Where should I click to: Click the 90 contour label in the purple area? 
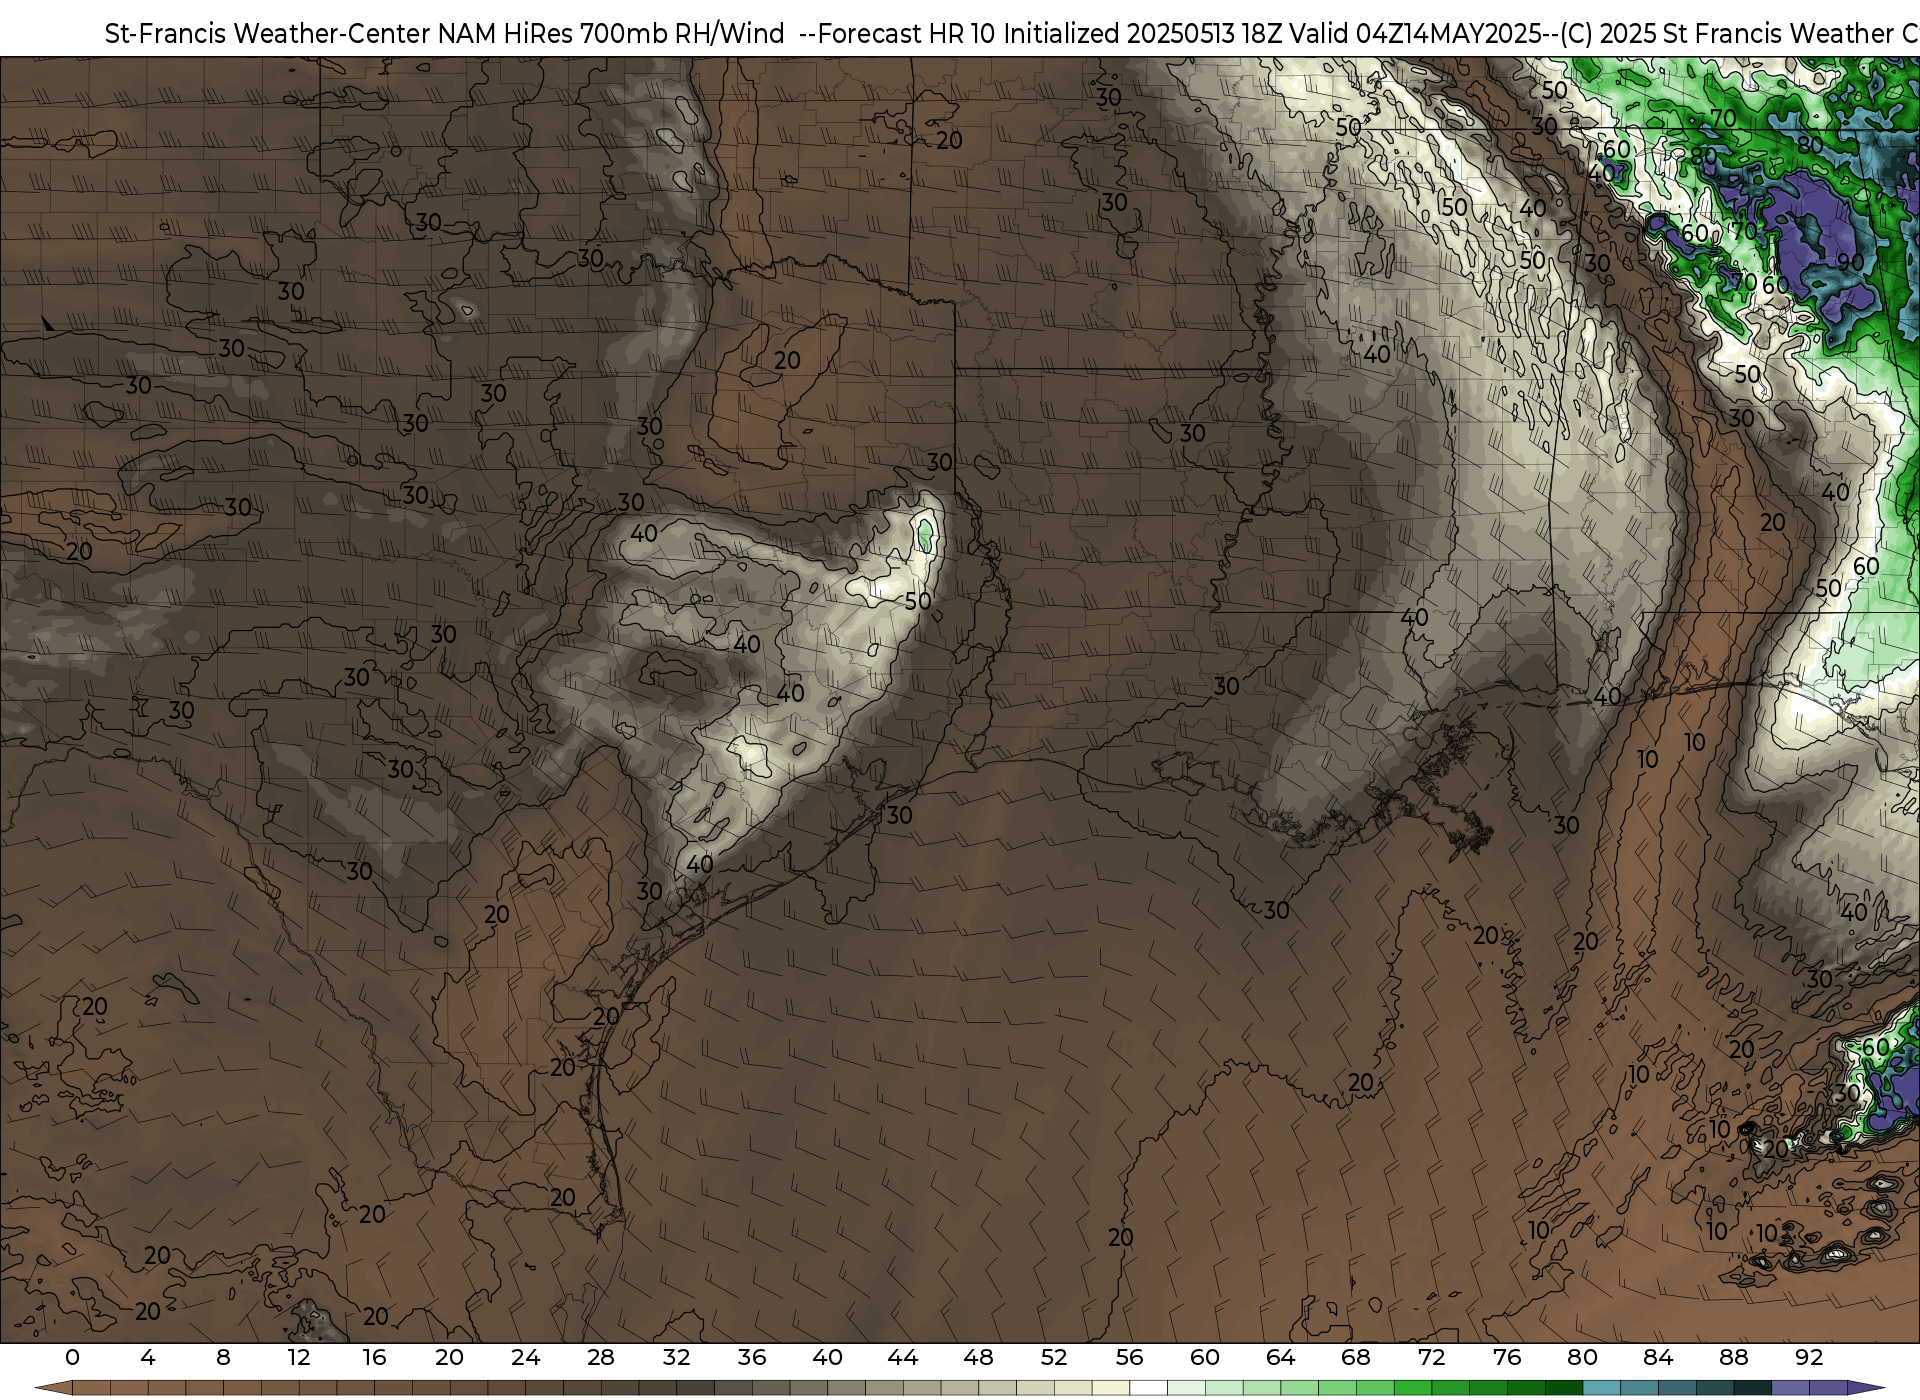pyautogui.click(x=1851, y=262)
